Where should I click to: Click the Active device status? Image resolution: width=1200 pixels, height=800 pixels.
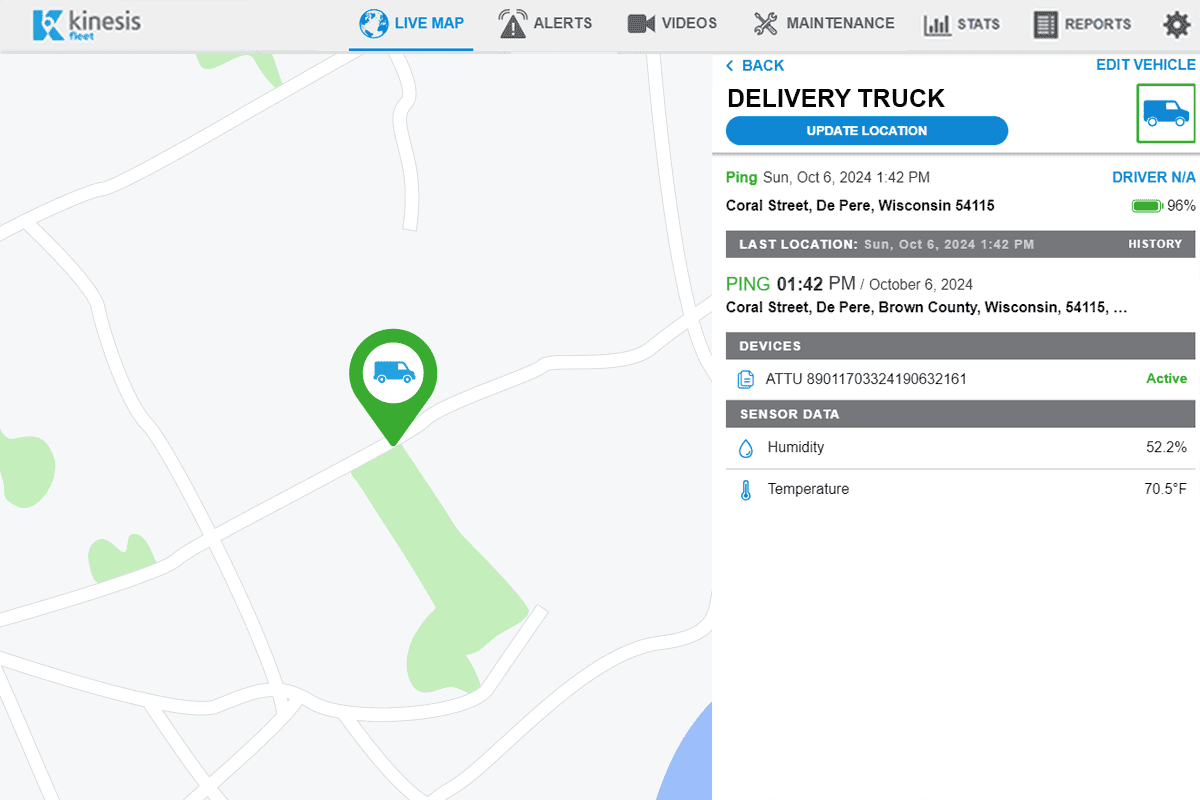[1166, 379]
